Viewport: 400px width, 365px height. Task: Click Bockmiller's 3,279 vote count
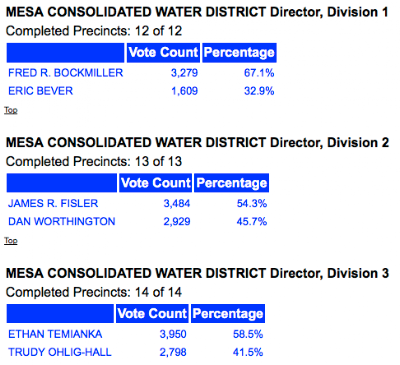pyautogui.click(x=184, y=73)
